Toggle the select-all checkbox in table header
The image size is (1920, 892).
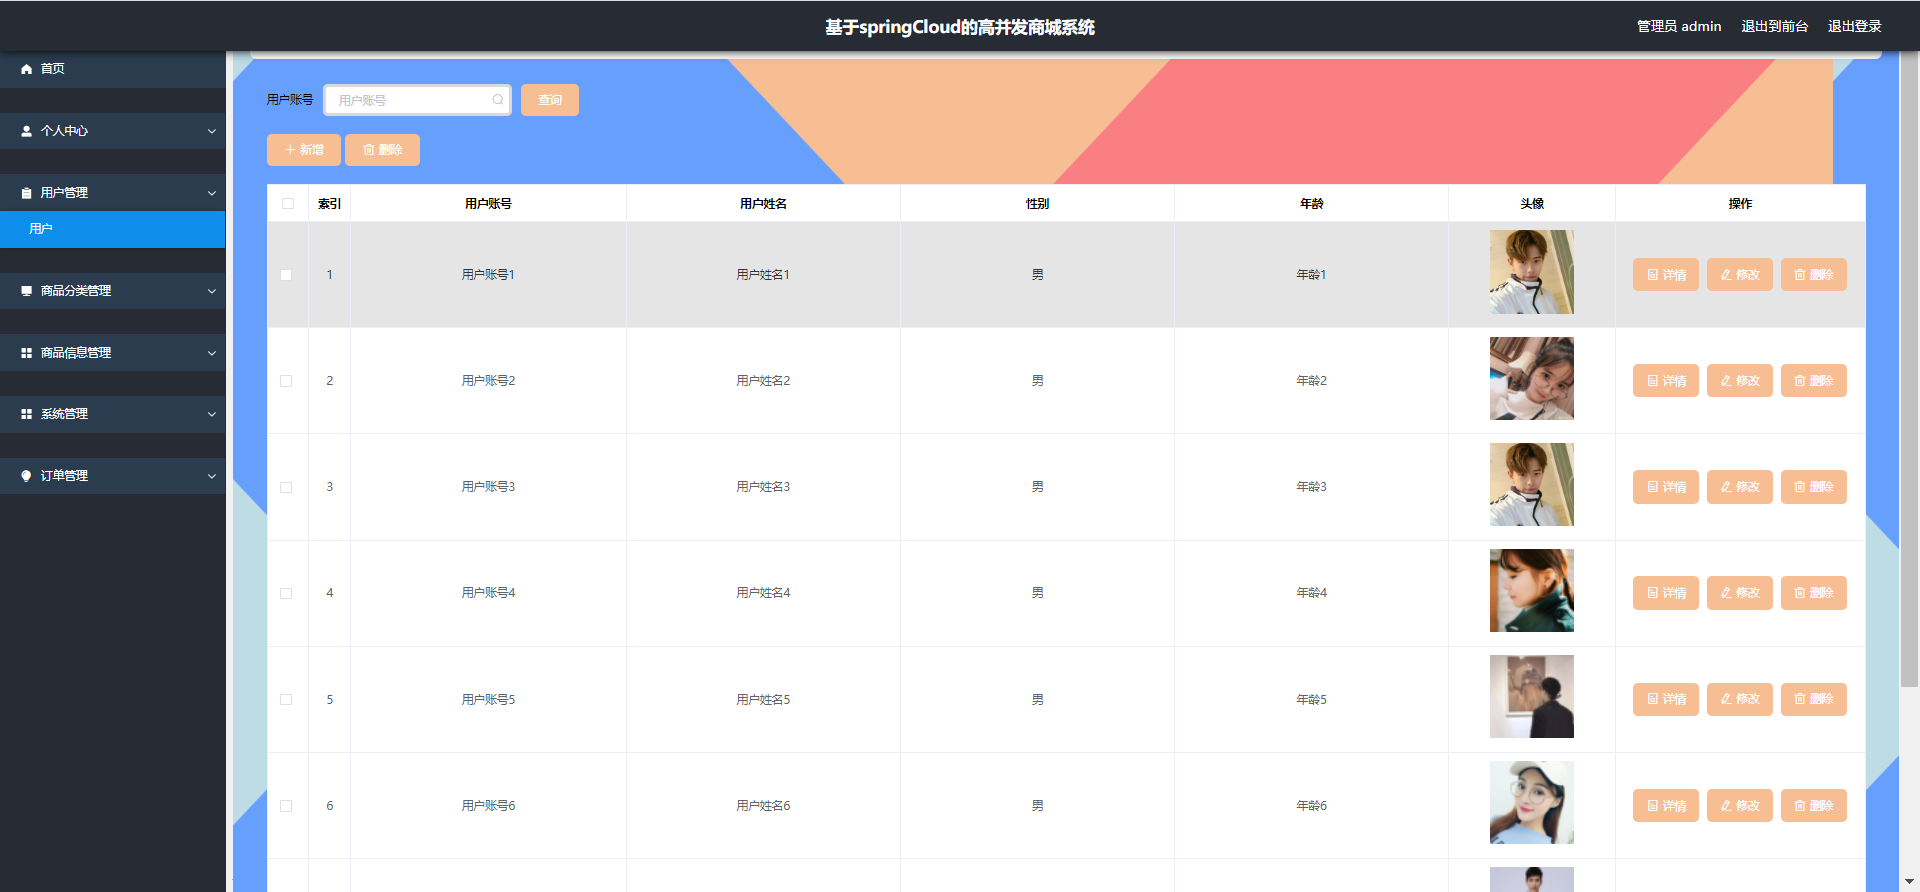point(288,204)
